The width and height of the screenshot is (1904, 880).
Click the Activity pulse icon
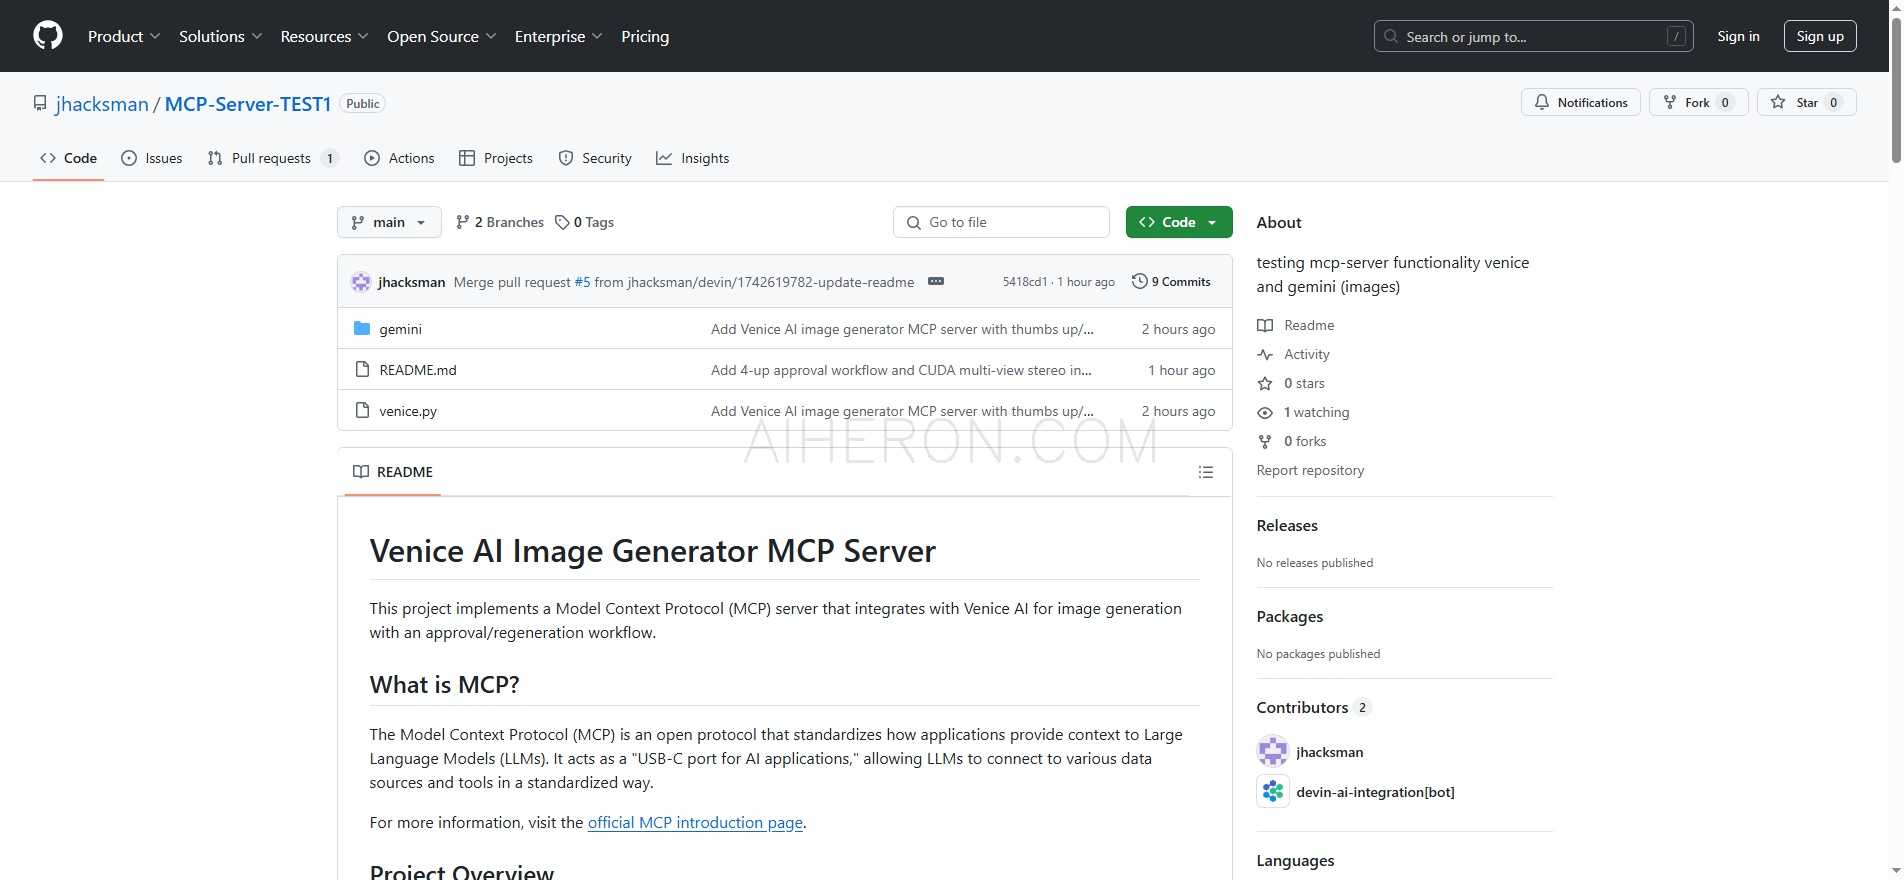coord(1265,354)
